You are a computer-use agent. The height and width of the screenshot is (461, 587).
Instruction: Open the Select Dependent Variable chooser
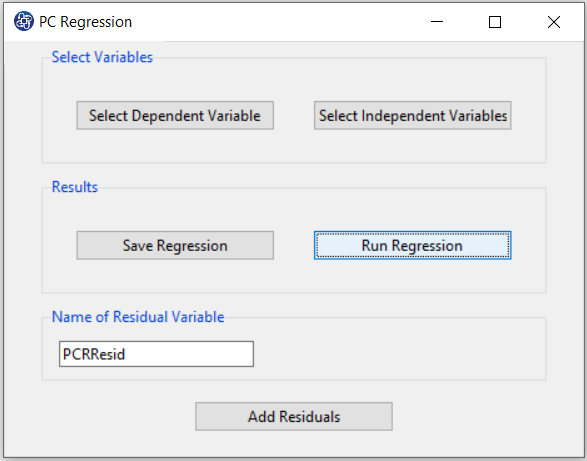[175, 115]
